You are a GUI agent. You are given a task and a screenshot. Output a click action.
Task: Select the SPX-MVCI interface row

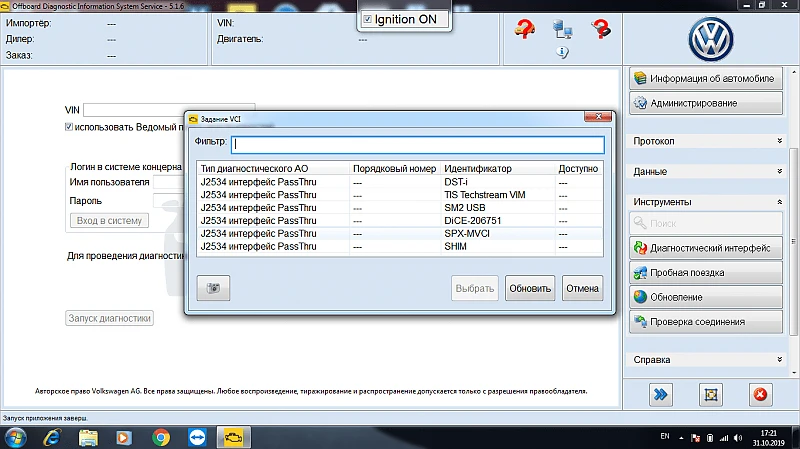tap(400, 233)
